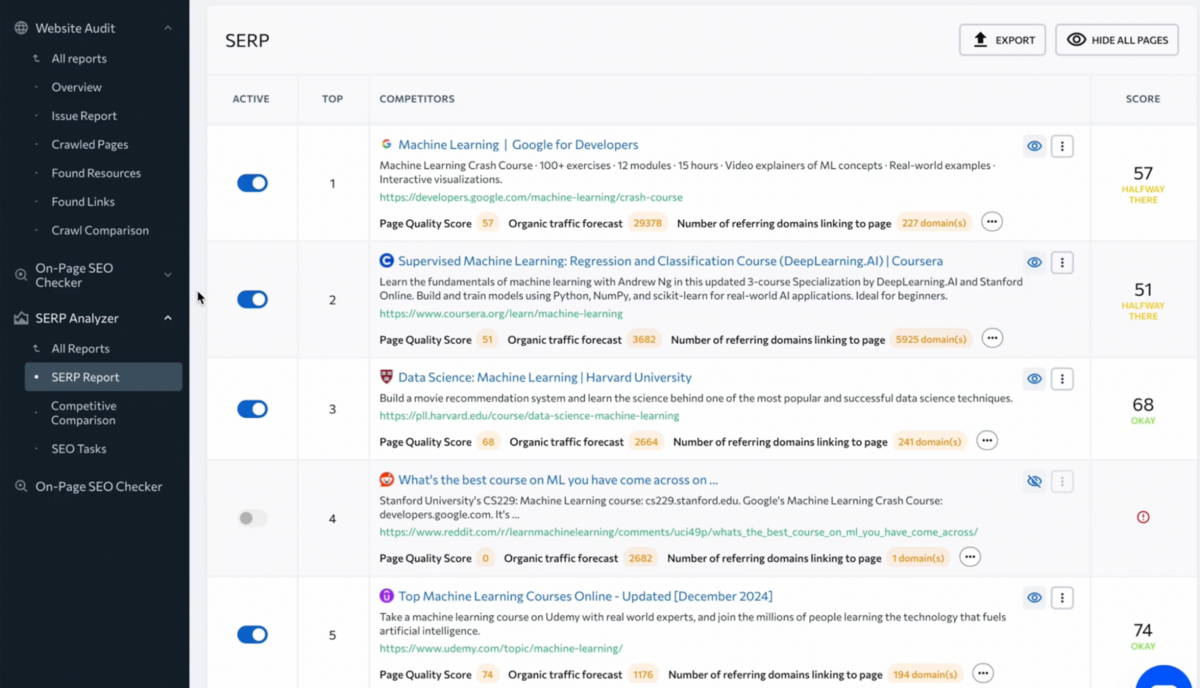The height and width of the screenshot is (688, 1200).
Task: Click the EXPORT button
Action: click(x=1002, y=40)
